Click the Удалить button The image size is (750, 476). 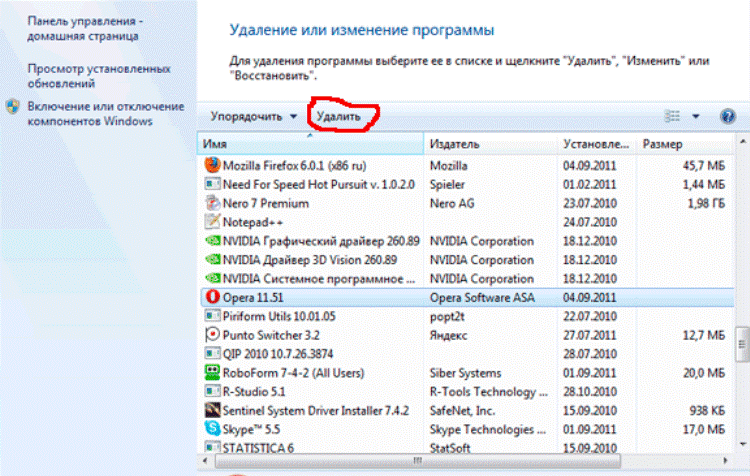click(339, 116)
